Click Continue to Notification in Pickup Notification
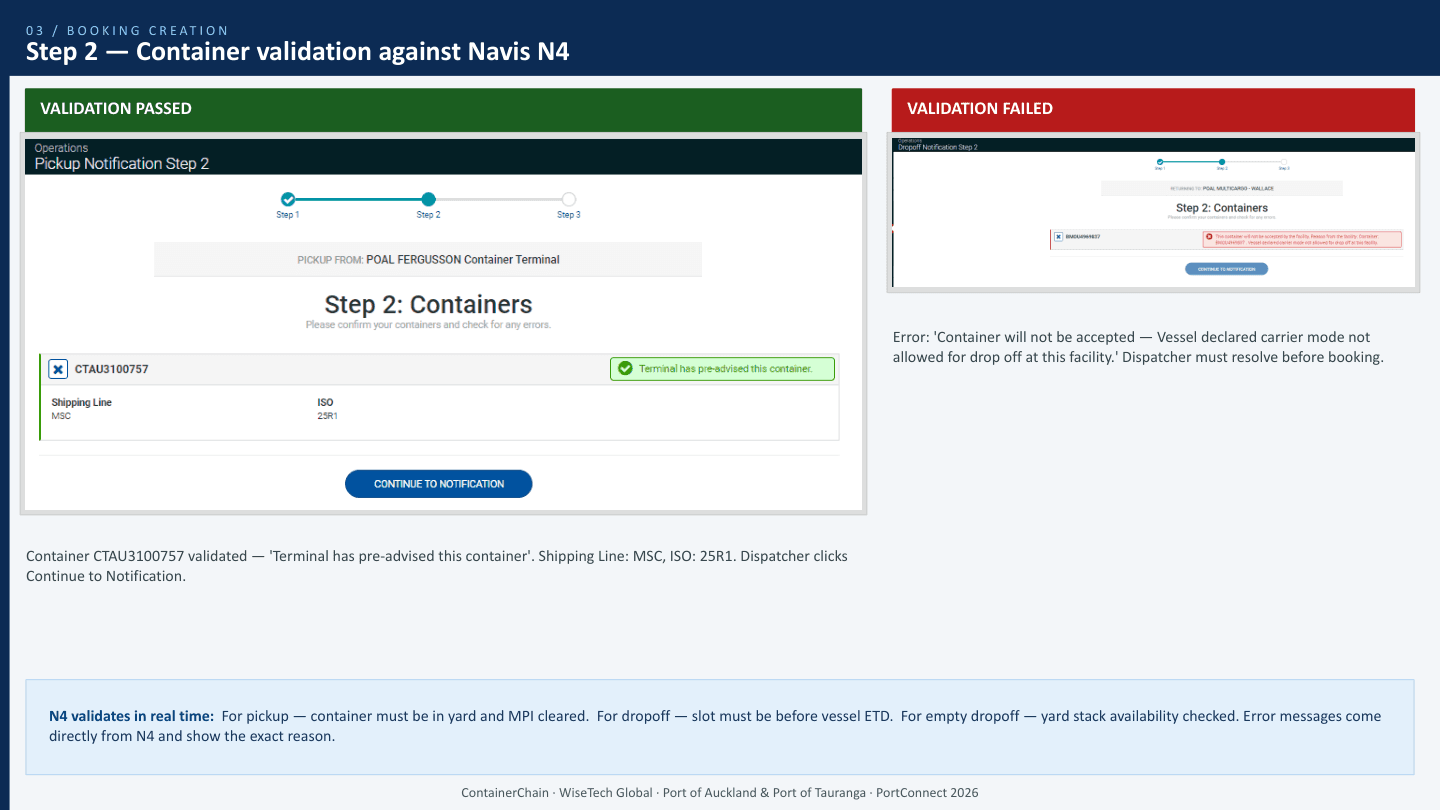Screen dimensions: 1440x810 (x=438, y=484)
